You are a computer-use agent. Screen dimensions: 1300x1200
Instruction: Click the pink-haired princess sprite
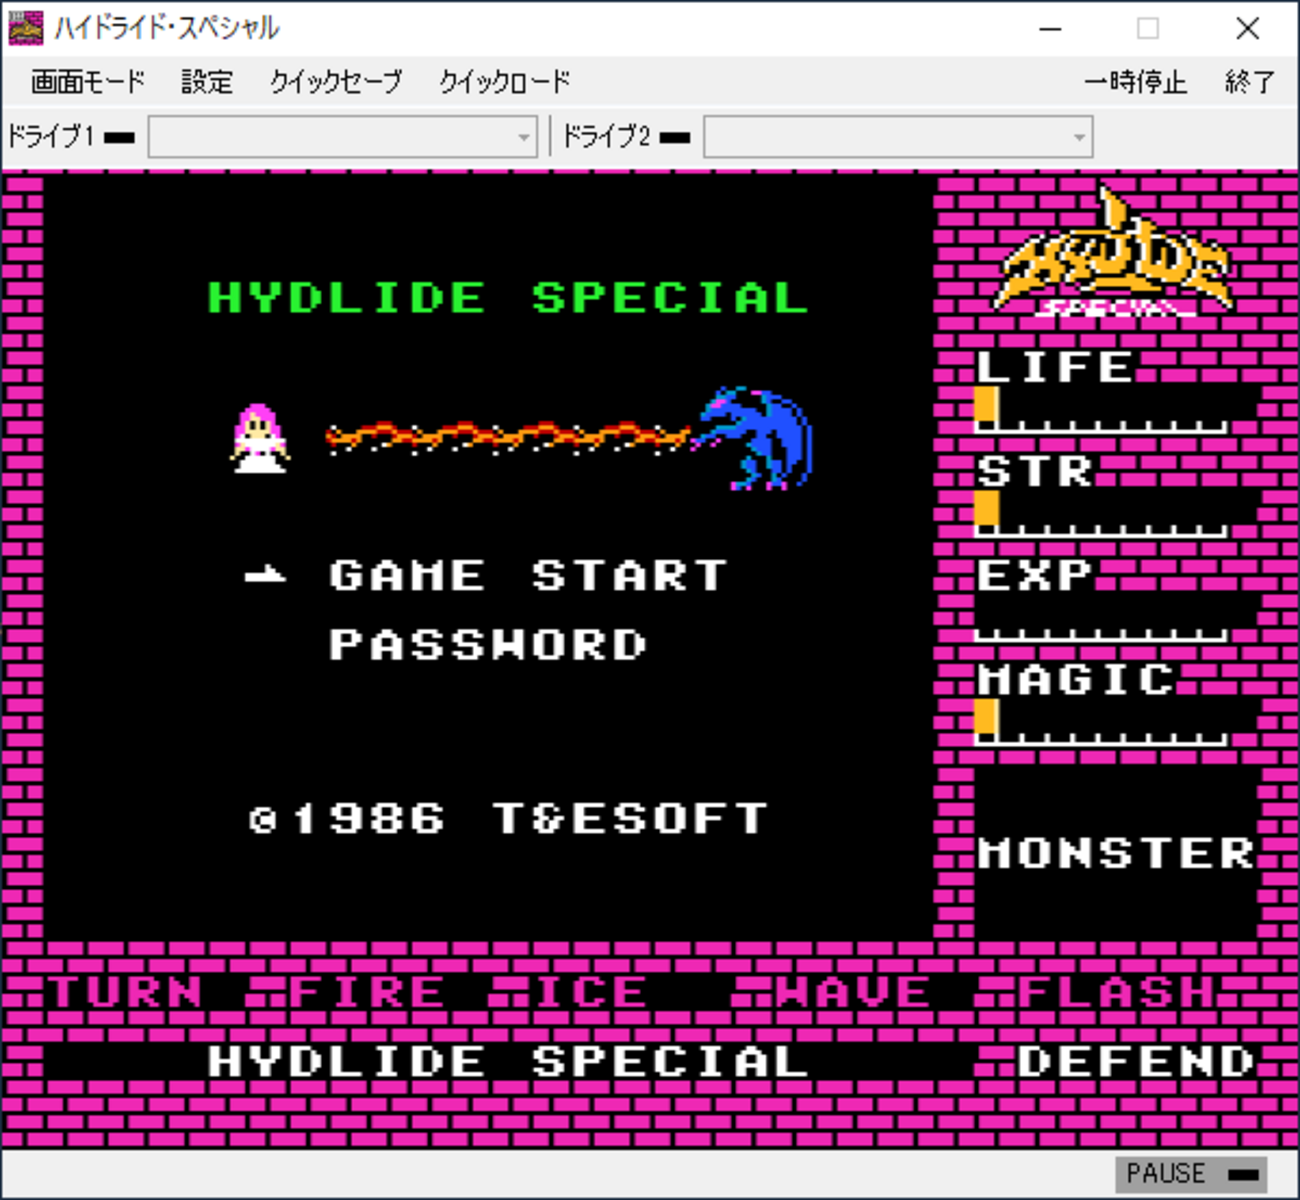pos(260,438)
